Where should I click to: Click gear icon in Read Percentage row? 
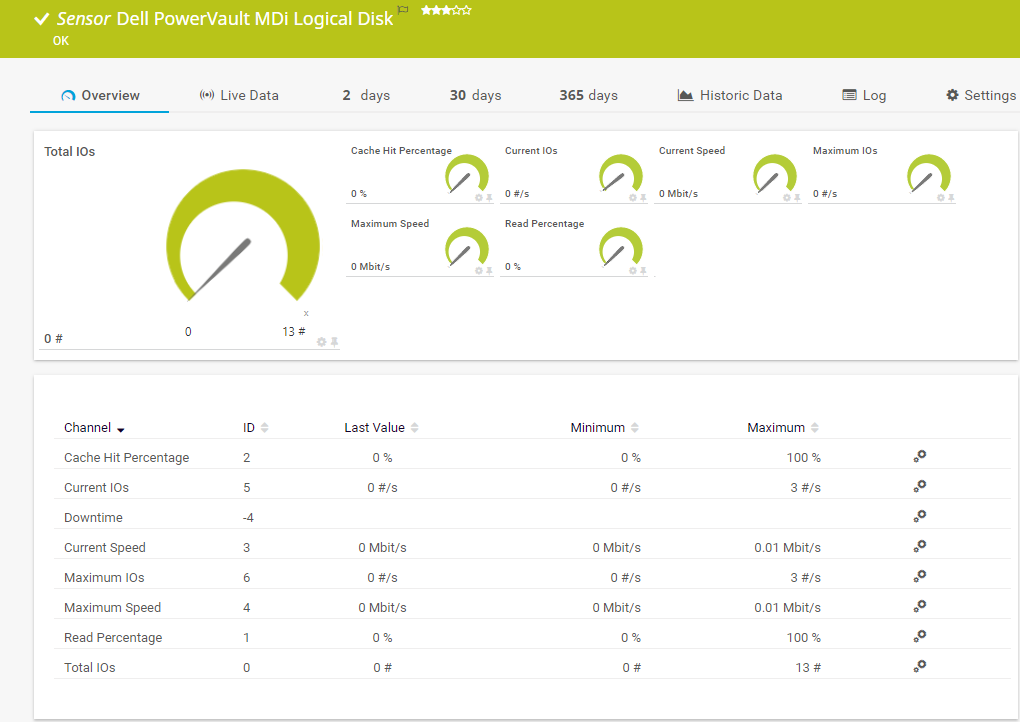pyautogui.click(x=919, y=636)
